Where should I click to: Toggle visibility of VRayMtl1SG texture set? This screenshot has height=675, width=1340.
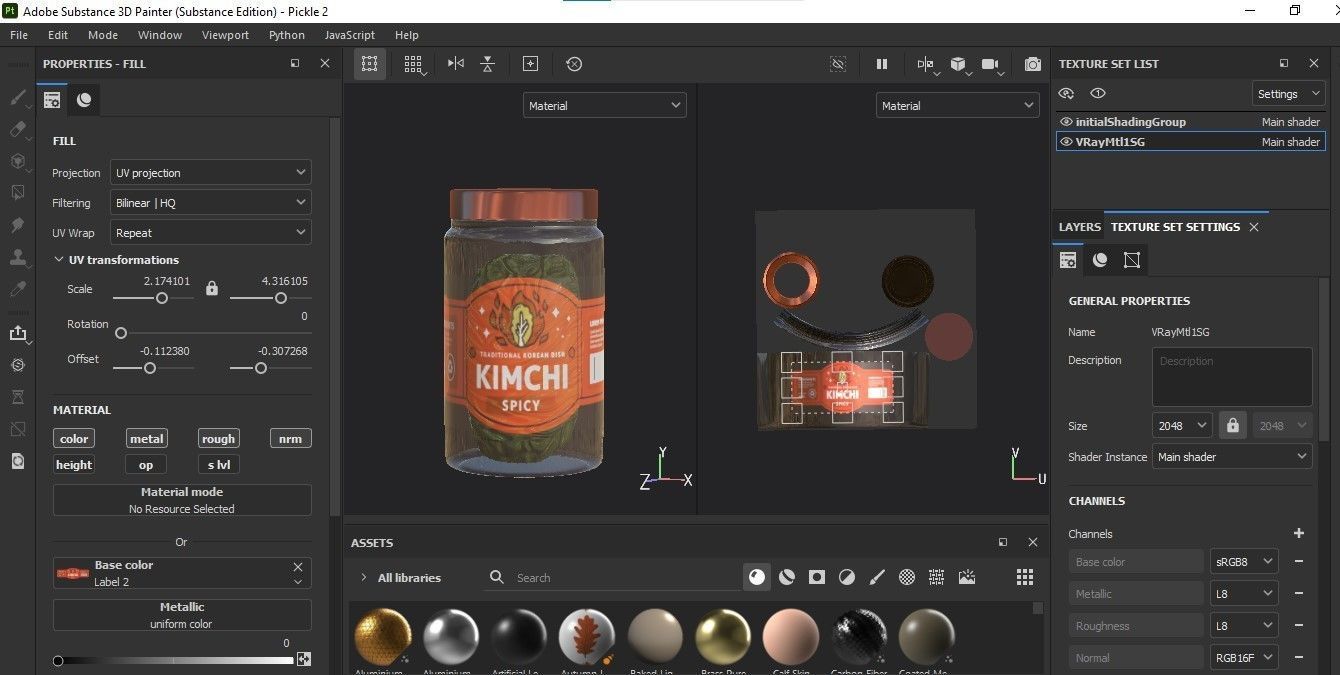1066,142
